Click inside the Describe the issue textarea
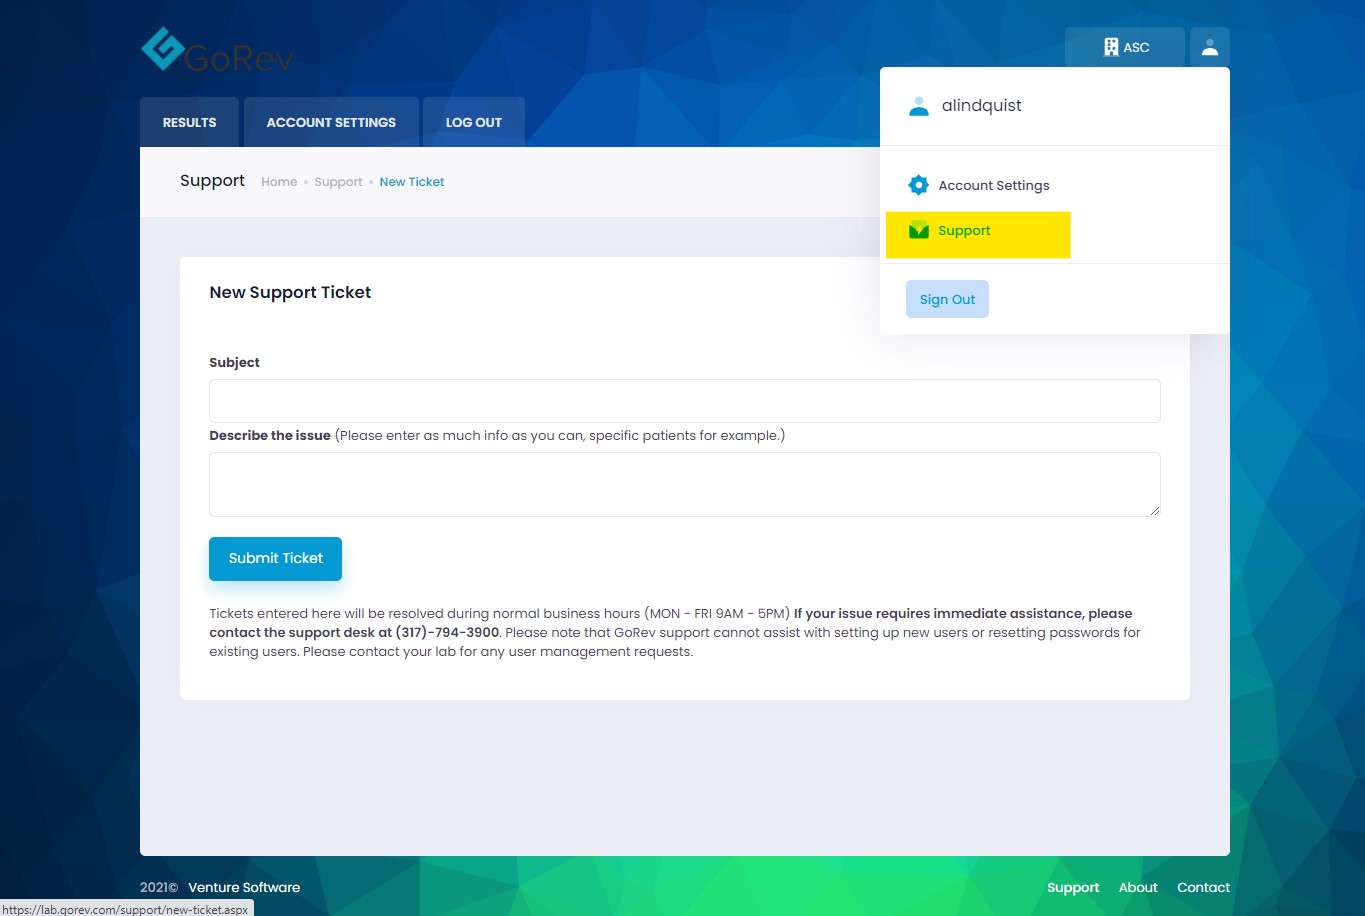This screenshot has height=916, width=1365. click(x=684, y=484)
